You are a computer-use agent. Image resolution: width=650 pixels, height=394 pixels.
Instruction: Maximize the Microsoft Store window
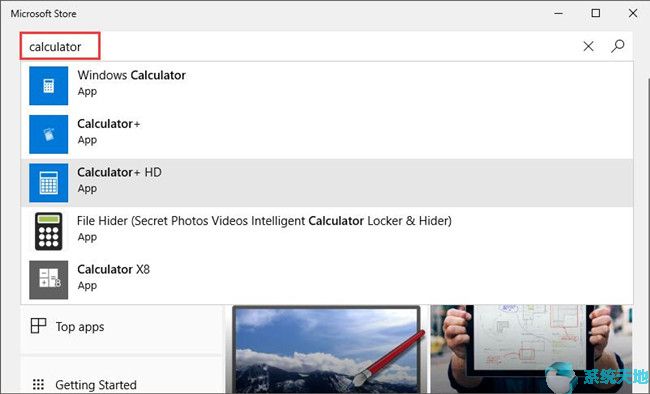(596, 13)
